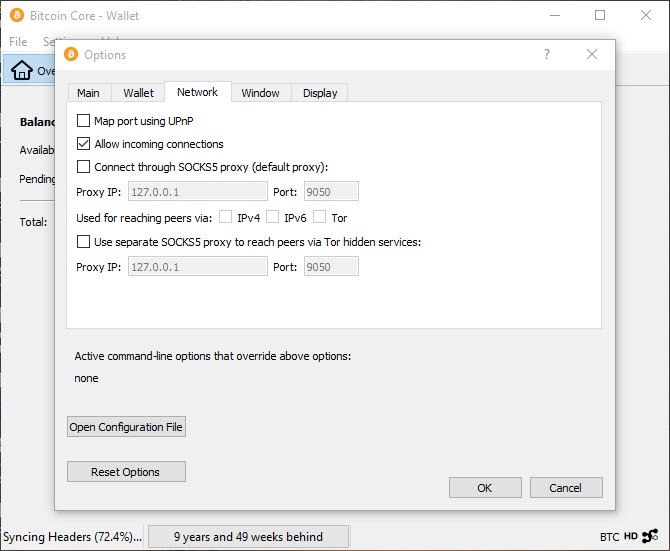Confirm settings with OK button

(x=485, y=488)
